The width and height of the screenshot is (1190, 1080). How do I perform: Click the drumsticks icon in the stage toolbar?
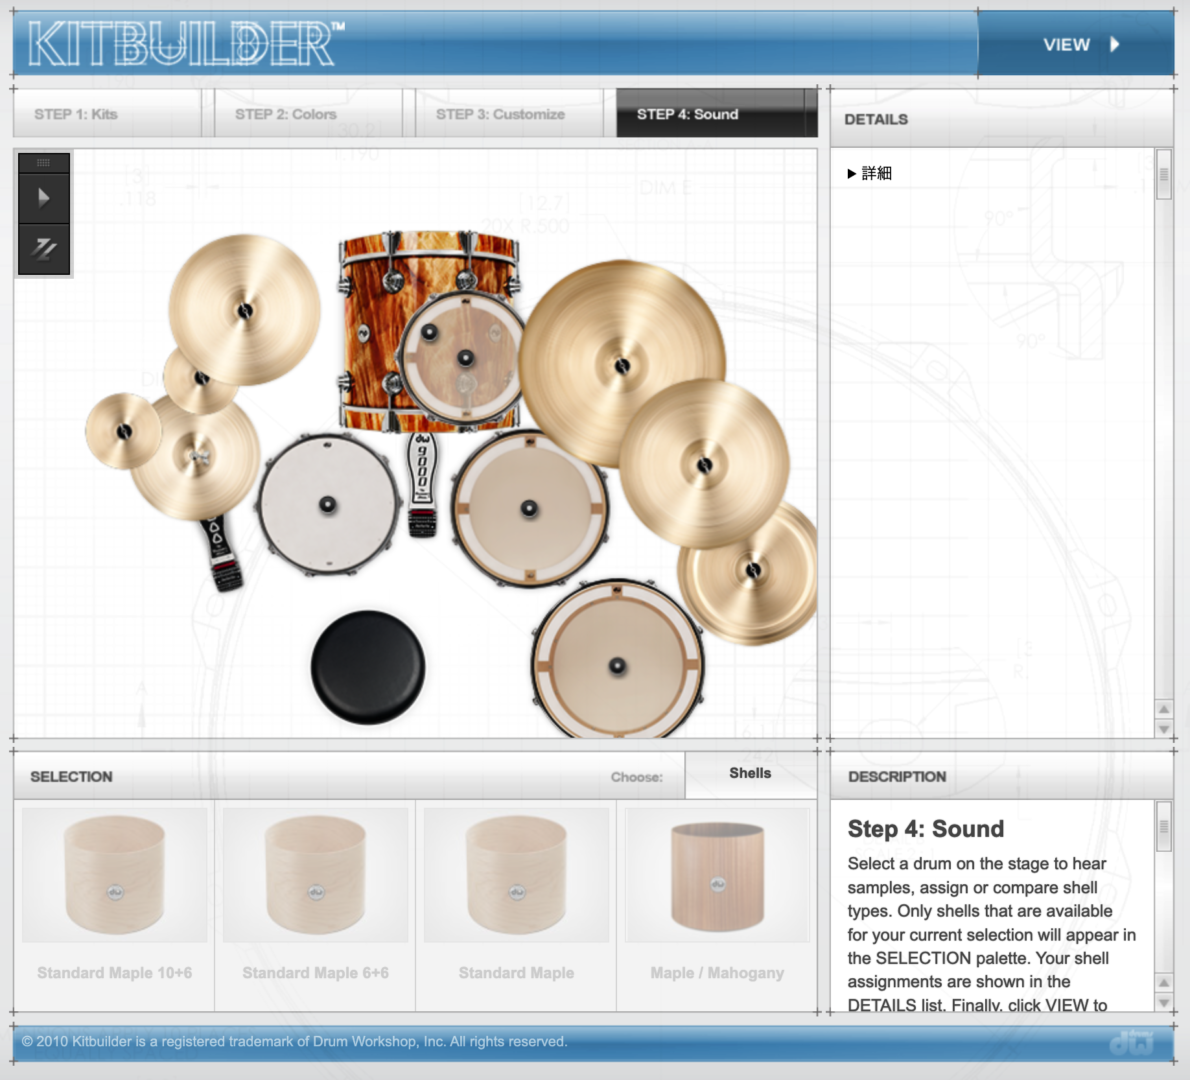pos(44,249)
